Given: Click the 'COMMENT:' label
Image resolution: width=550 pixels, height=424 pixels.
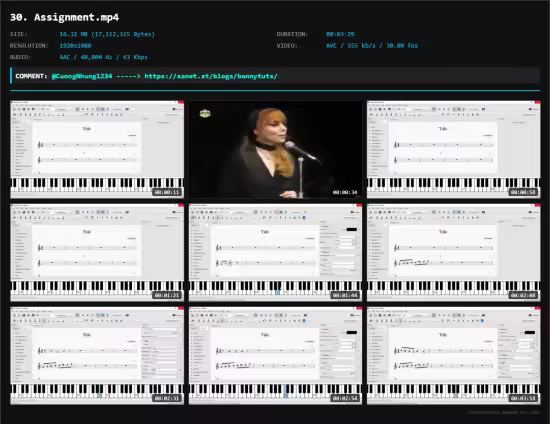Looking at the screenshot, I should point(31,76).
